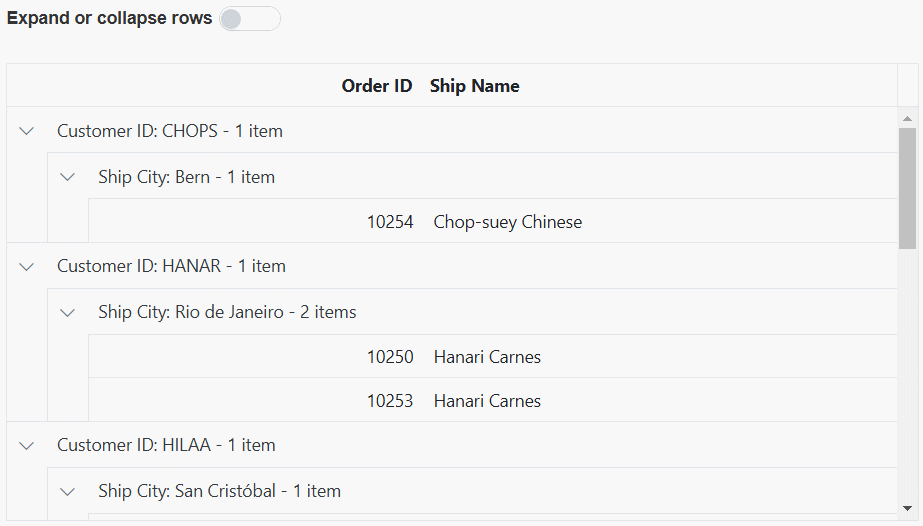
Task: Click Hanari Carnes in the 10250 row
Action: point(487,357)
